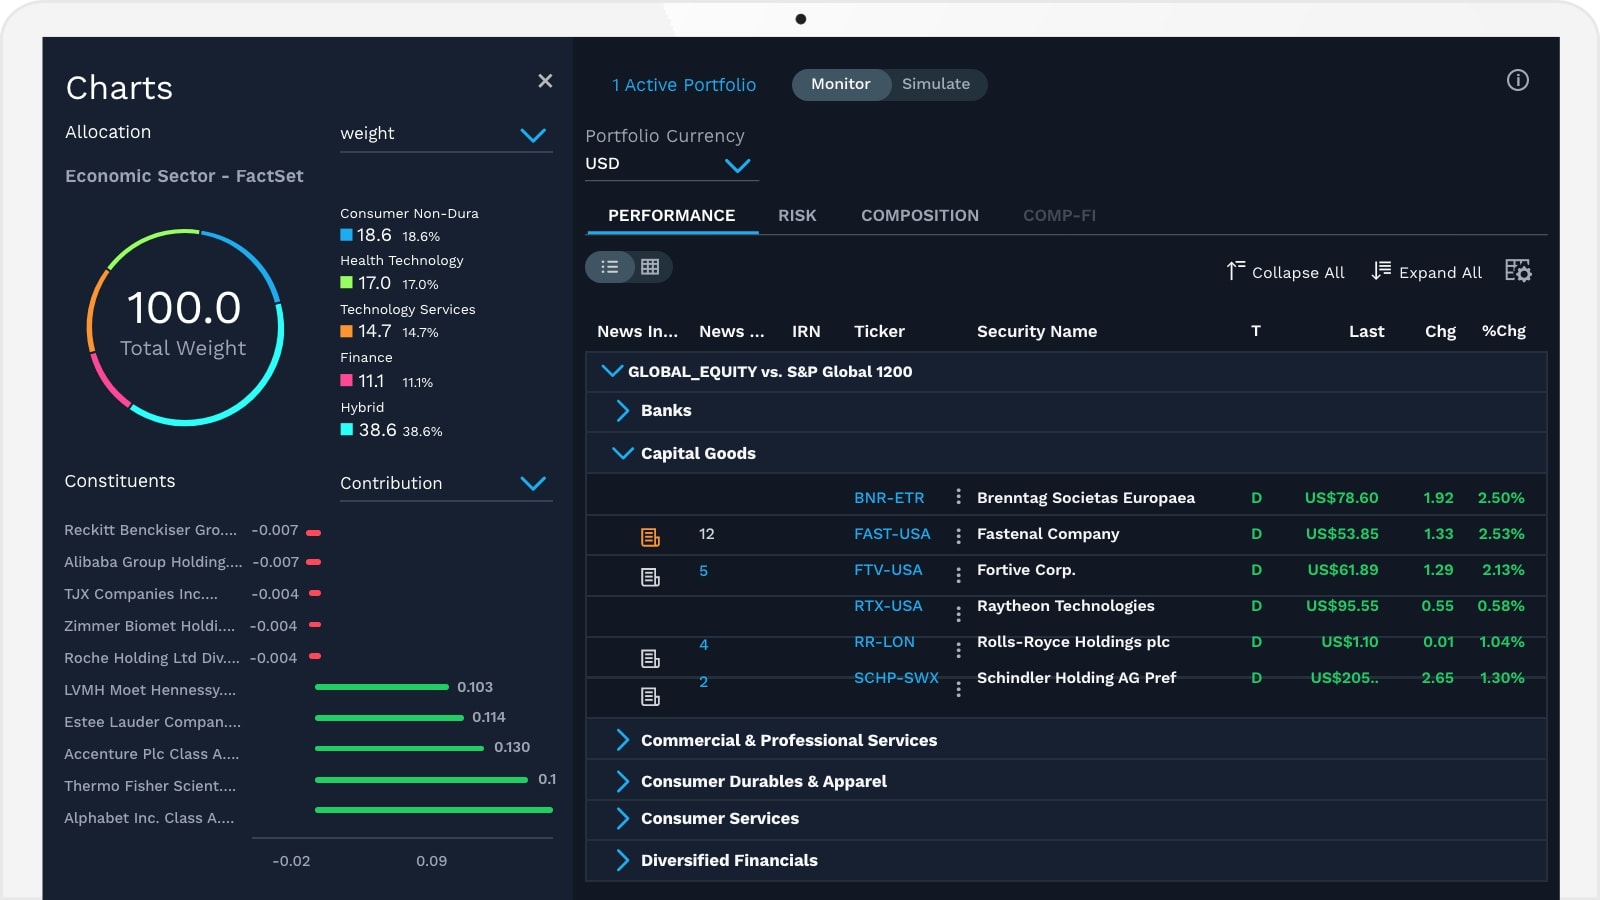Open kebab menu for Brenntag Societas Europaea
The image size is (1600, 900).
(x=958, y=497)
